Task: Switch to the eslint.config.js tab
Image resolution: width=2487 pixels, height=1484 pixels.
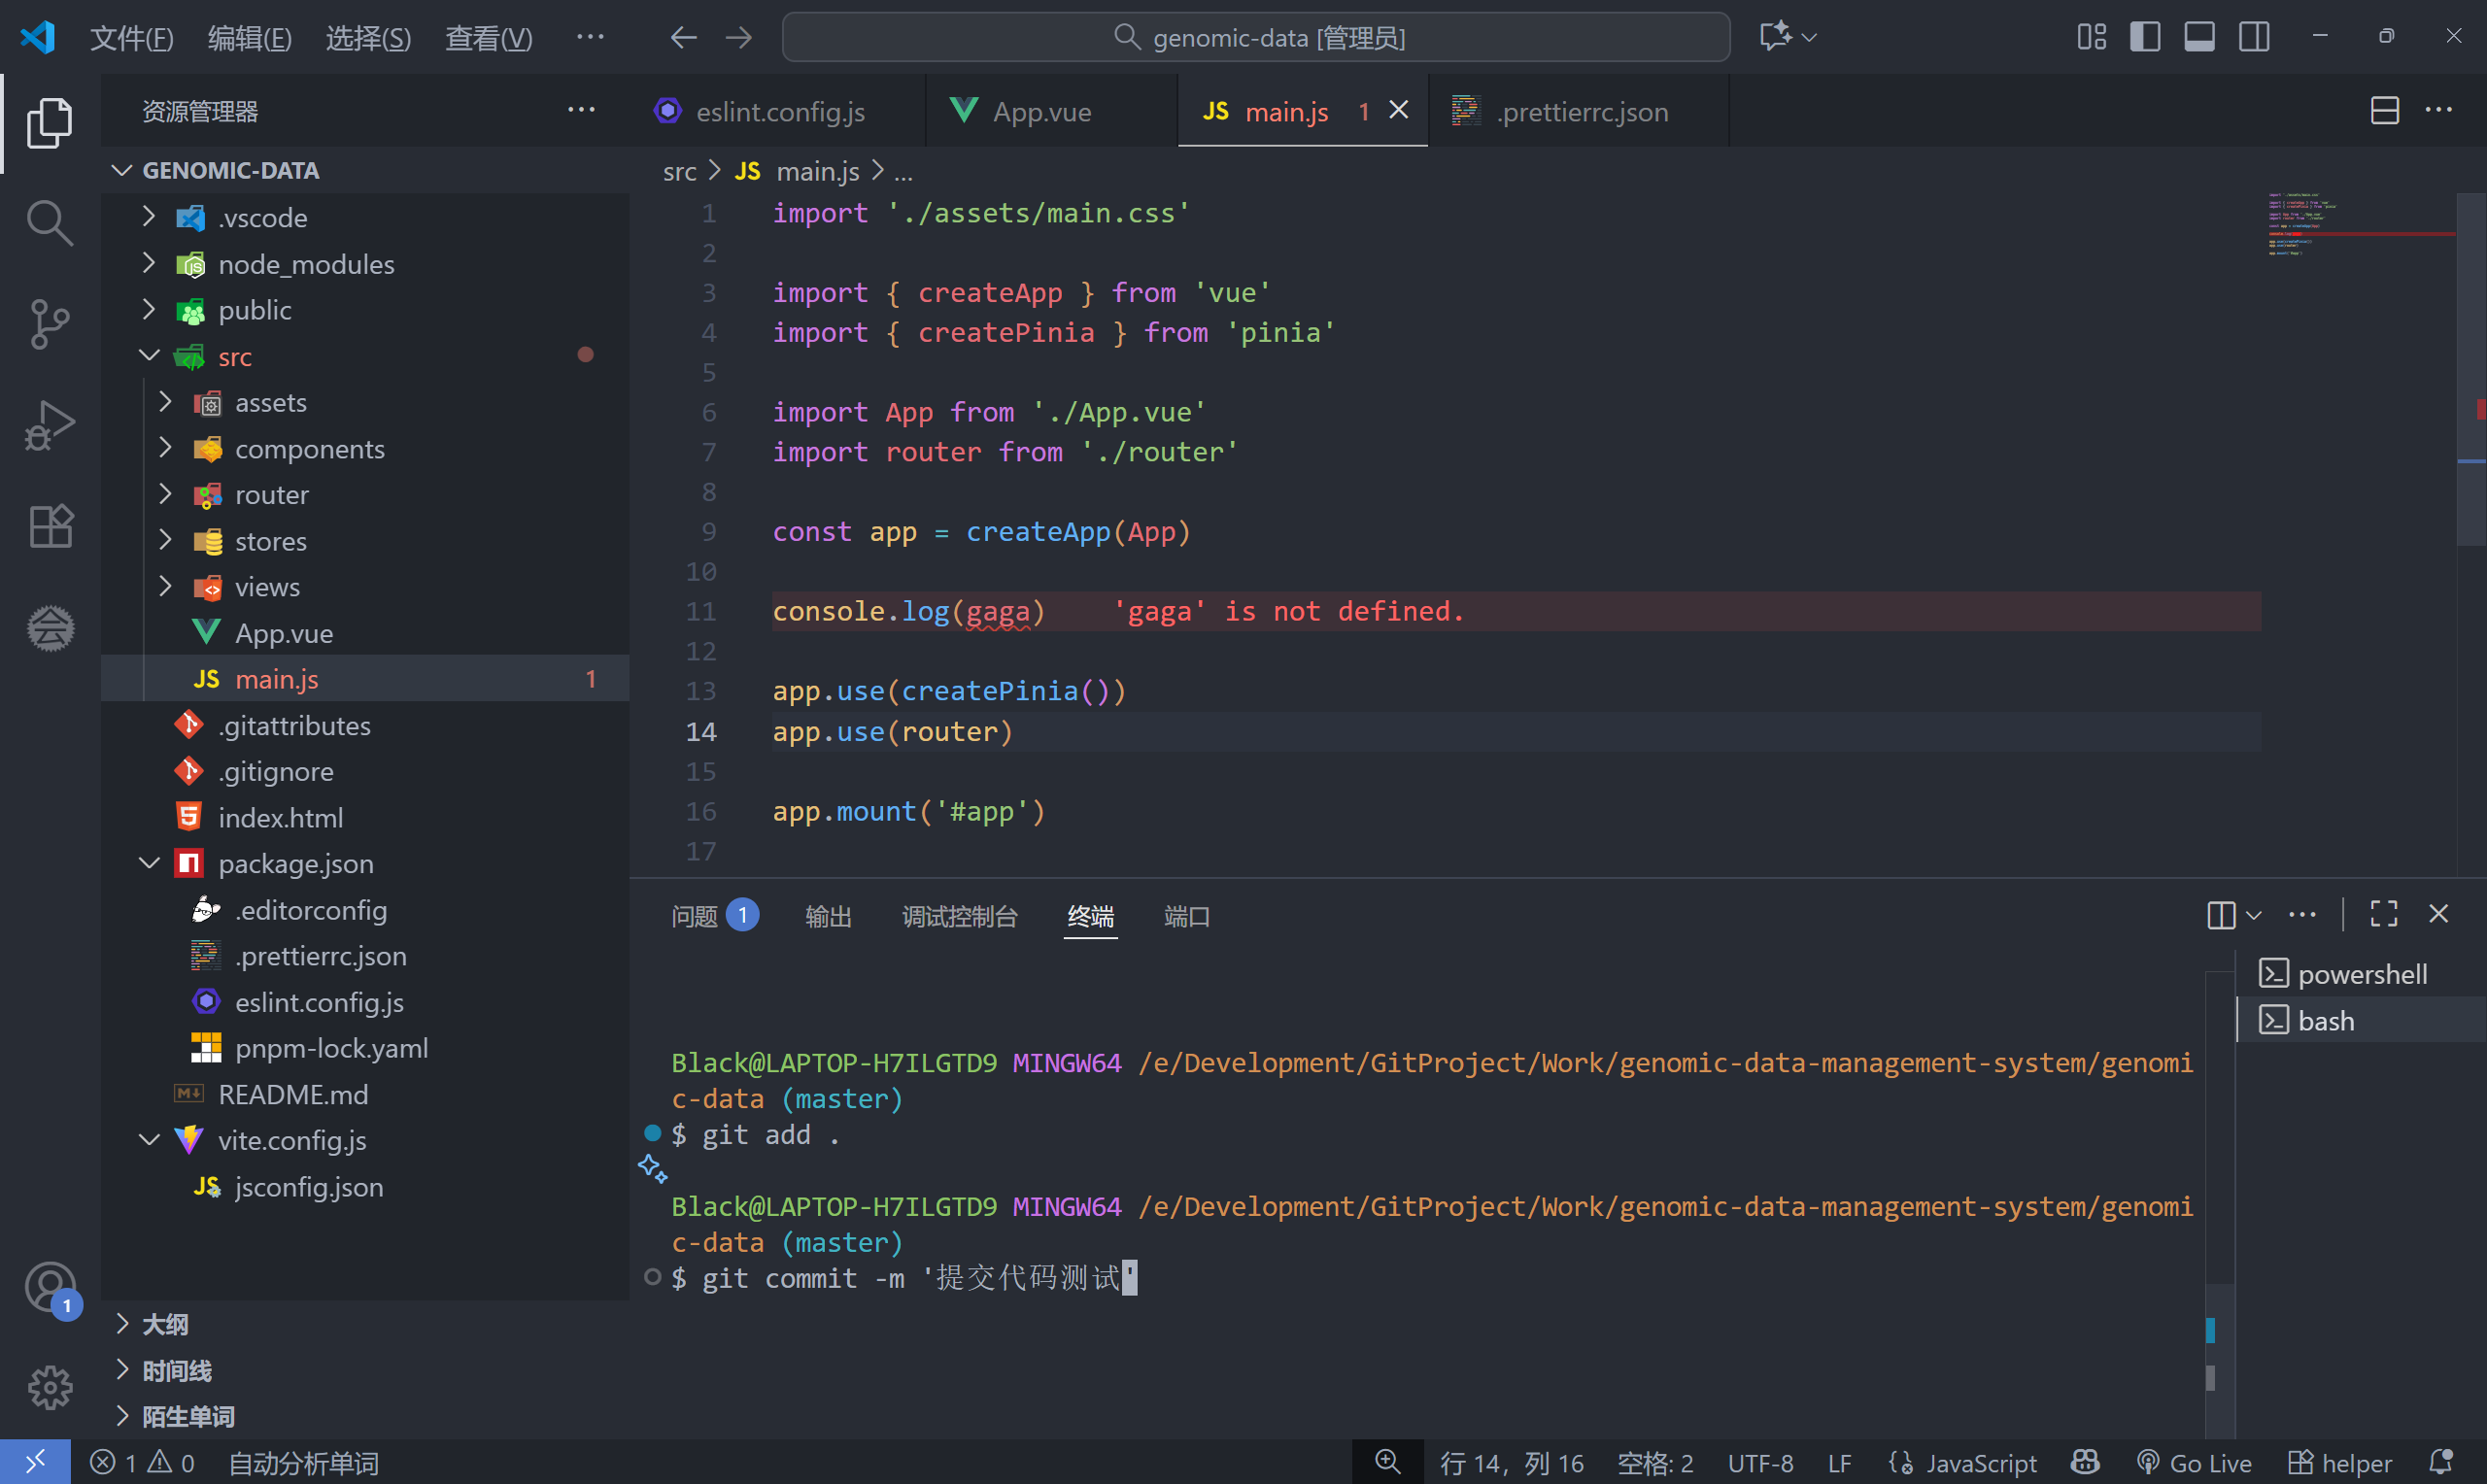Action: (x=779, y=112)
